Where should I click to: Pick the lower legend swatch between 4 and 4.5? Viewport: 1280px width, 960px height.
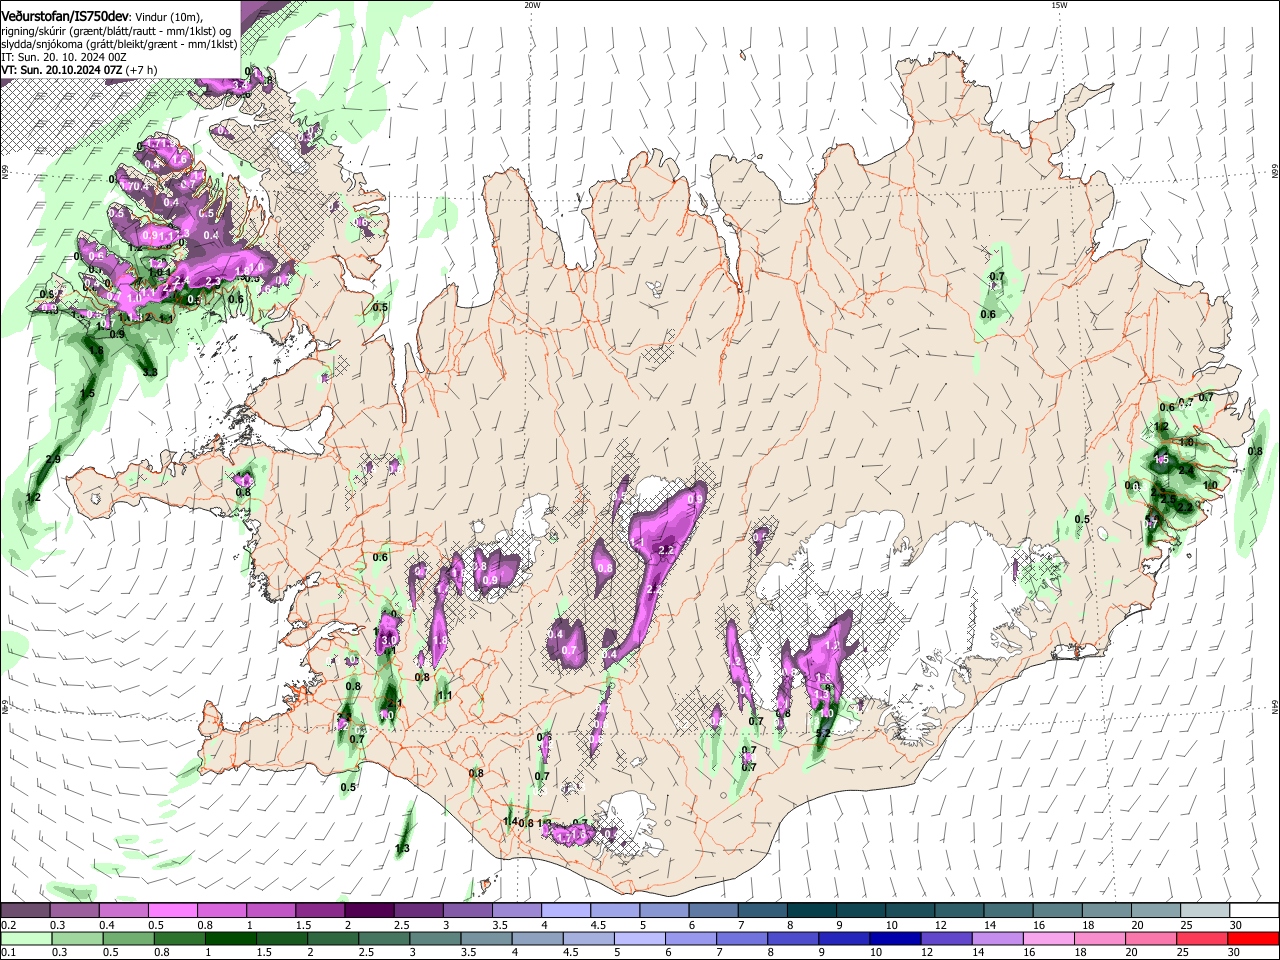[537, 938]
